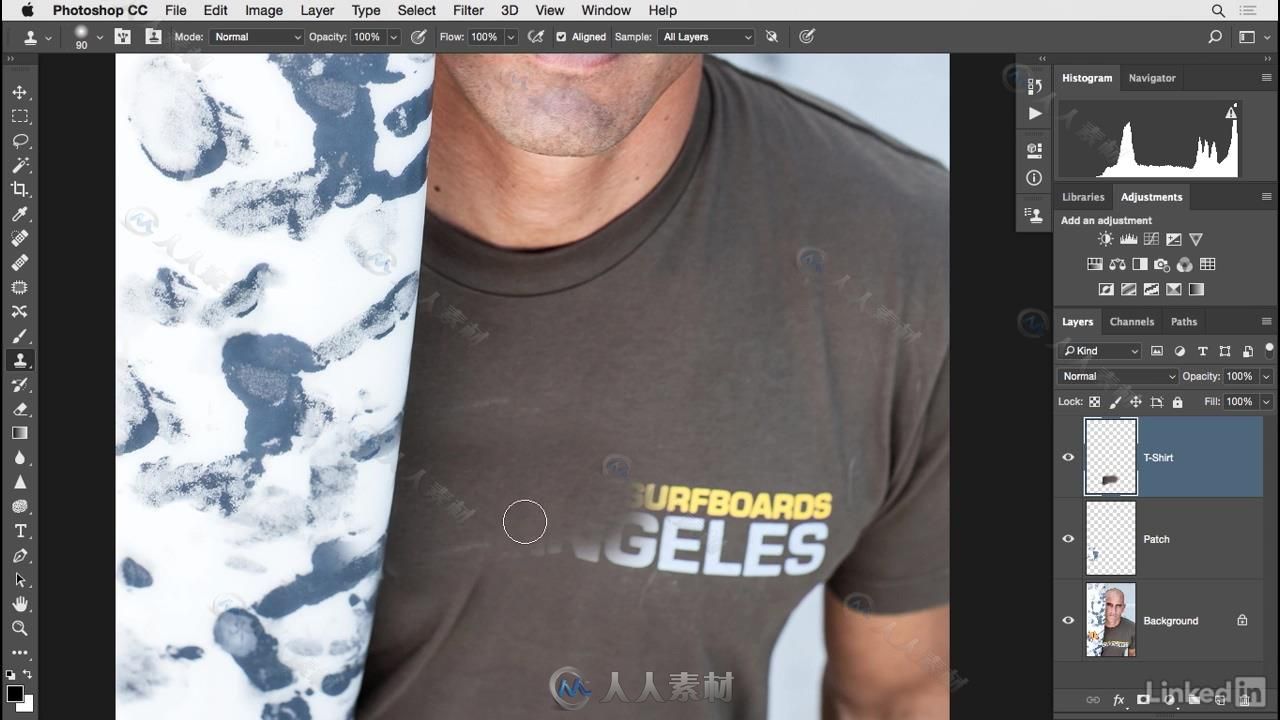Screen dimensions: 1280x720
Task: Select the Gradient tool
Action: [19, 433]
